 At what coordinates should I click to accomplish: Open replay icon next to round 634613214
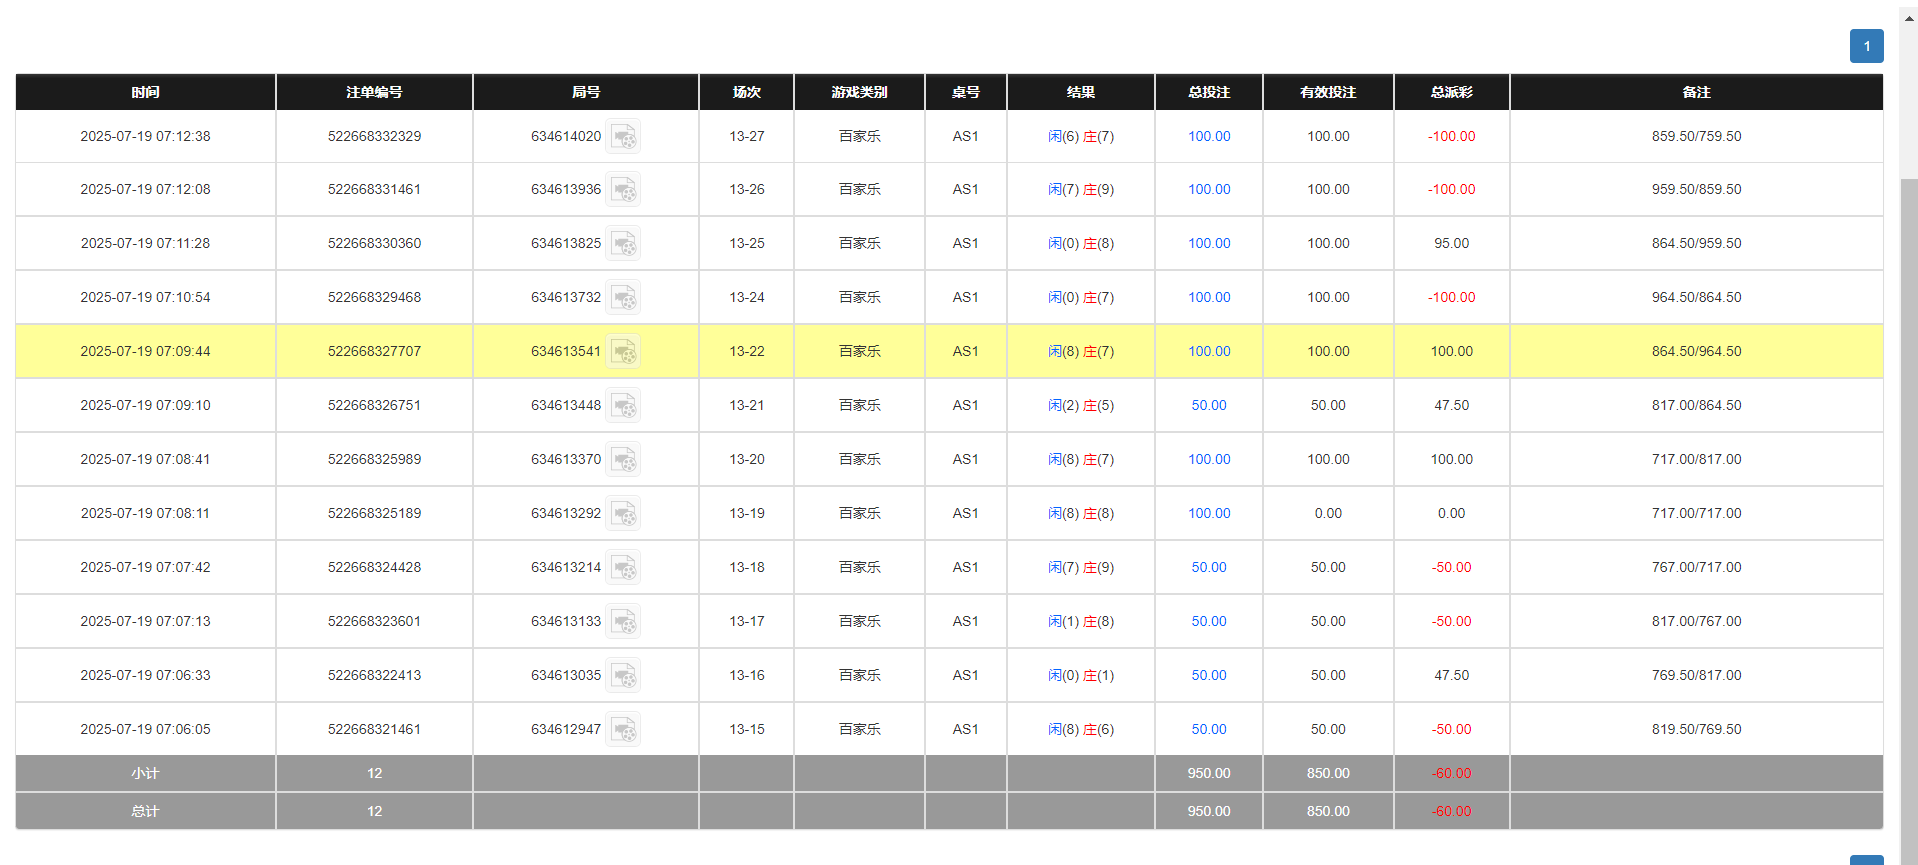(623, 568)
